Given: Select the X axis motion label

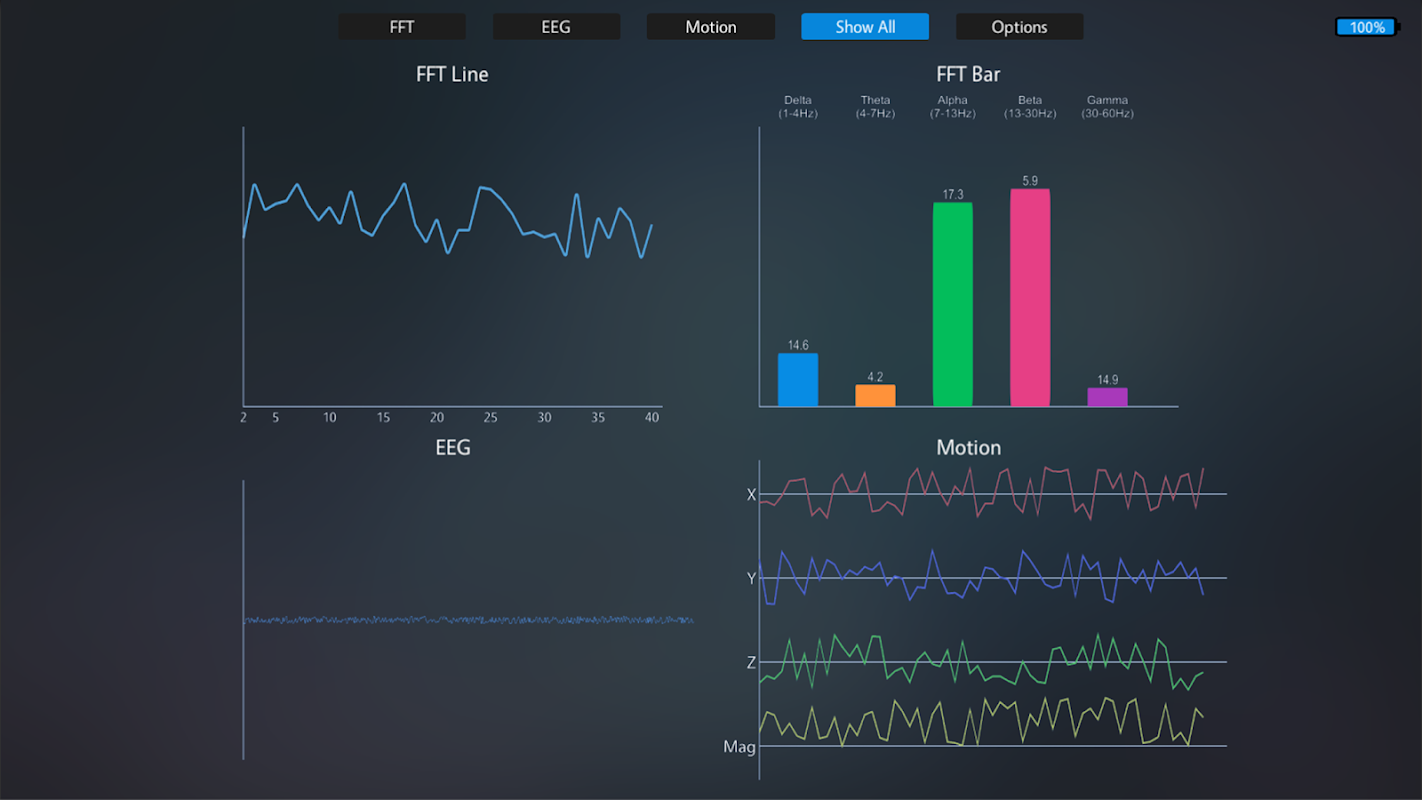Looking at the screenshot, I should click(x=751, y=494).
